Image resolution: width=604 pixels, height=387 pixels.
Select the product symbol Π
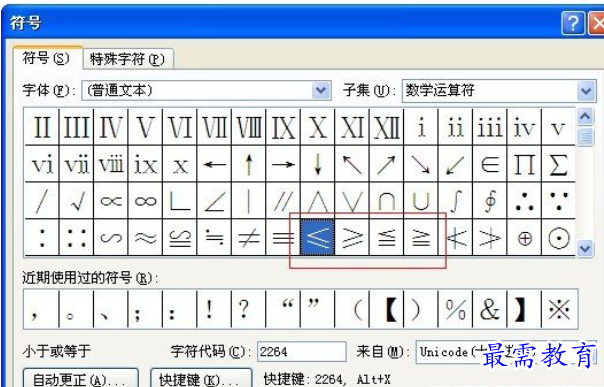[524, 164]
